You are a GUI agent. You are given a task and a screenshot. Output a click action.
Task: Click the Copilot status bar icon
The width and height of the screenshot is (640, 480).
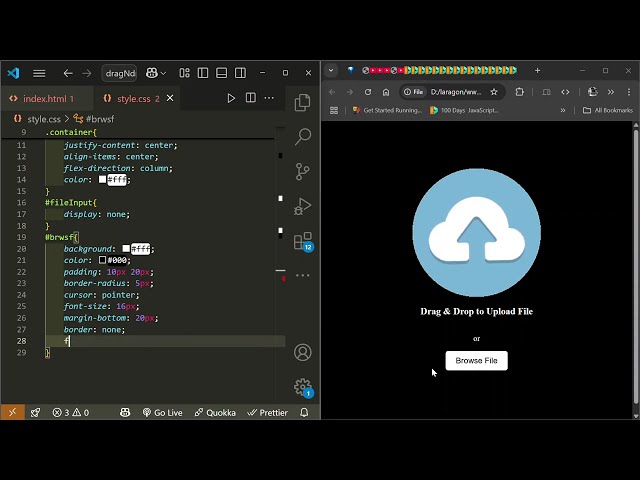(125, 413)
